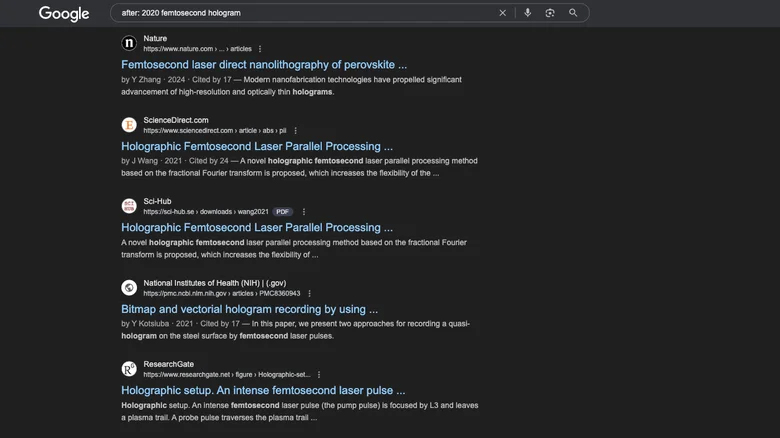Open more options for NIH result
The height and width of the screenshot is (438, 780).
click(309, 294)
